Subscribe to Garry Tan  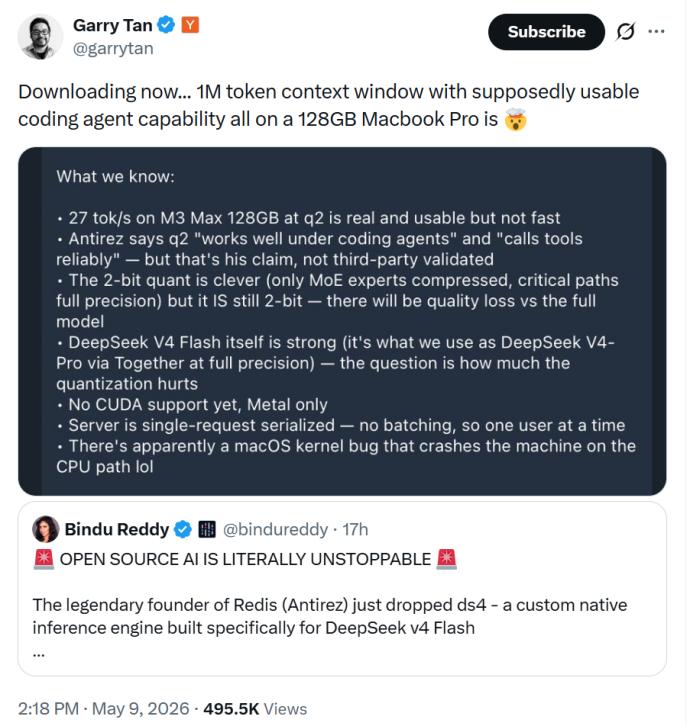(546, 32)
